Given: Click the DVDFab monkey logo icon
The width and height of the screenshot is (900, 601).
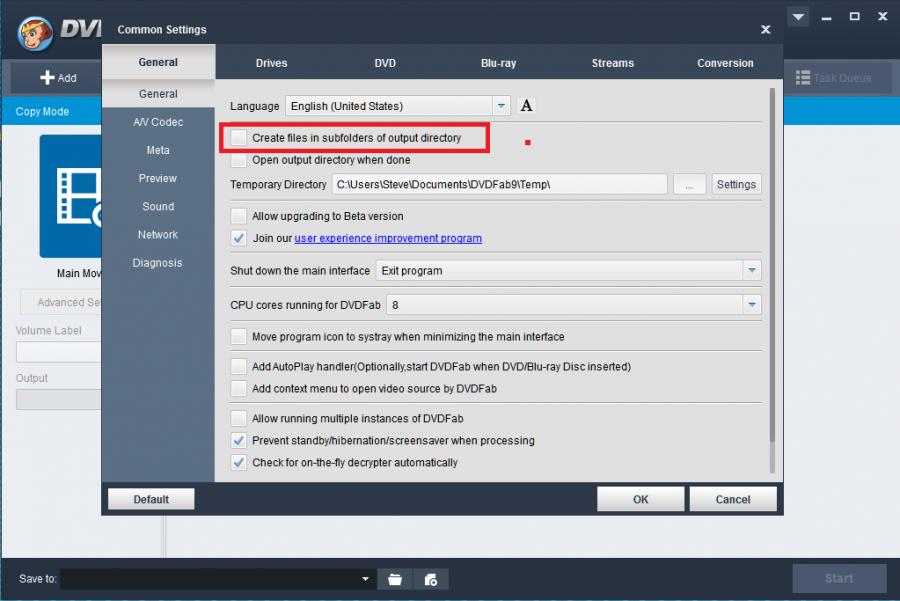Looking at the screenshot, I should pos(35,33).
